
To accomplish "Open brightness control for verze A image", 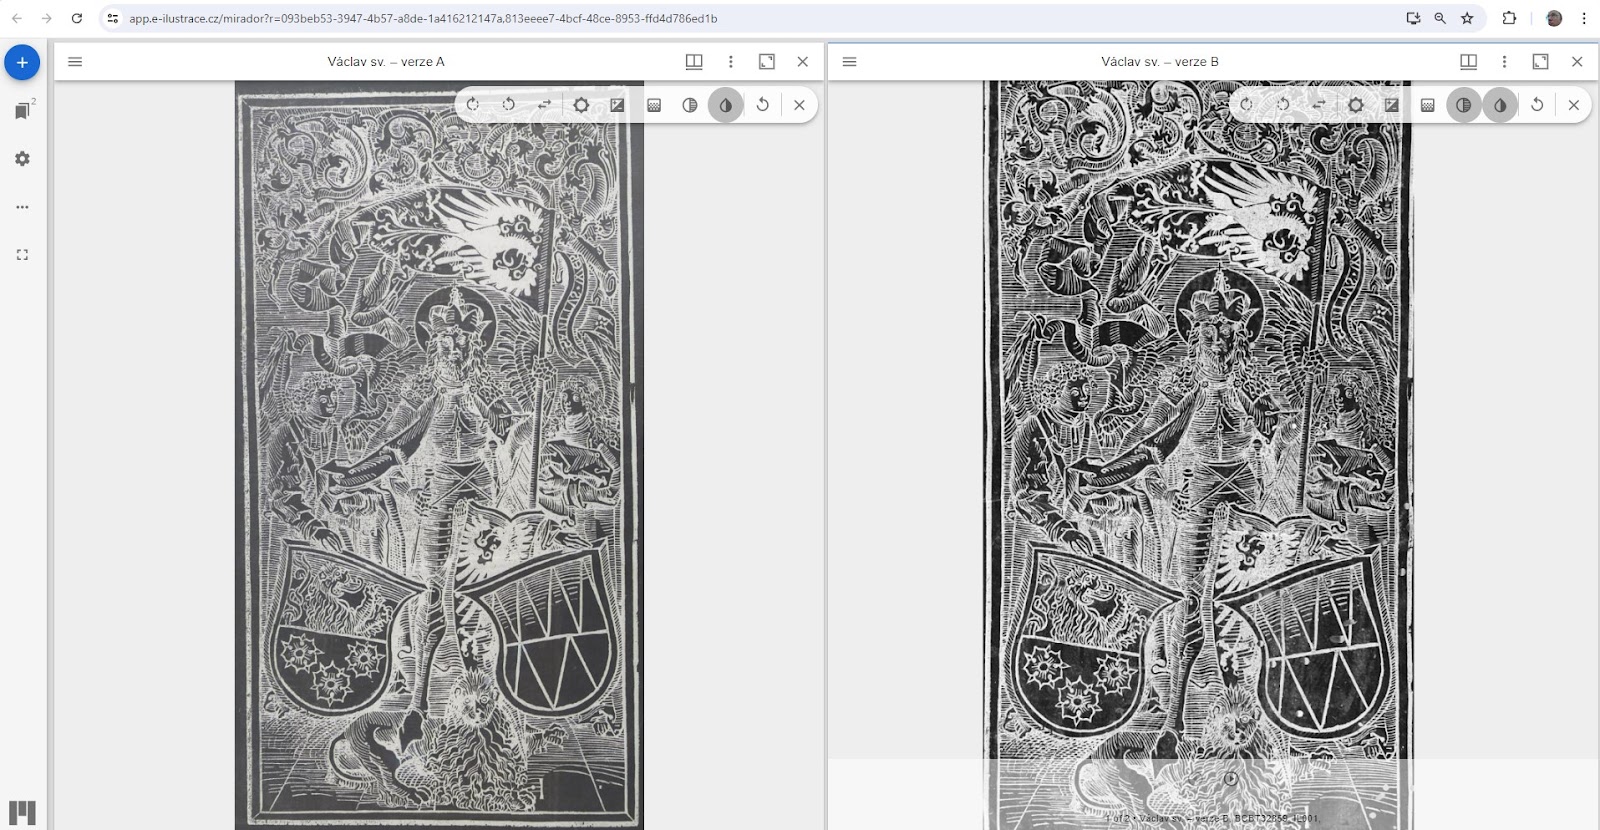I will 581,104.
